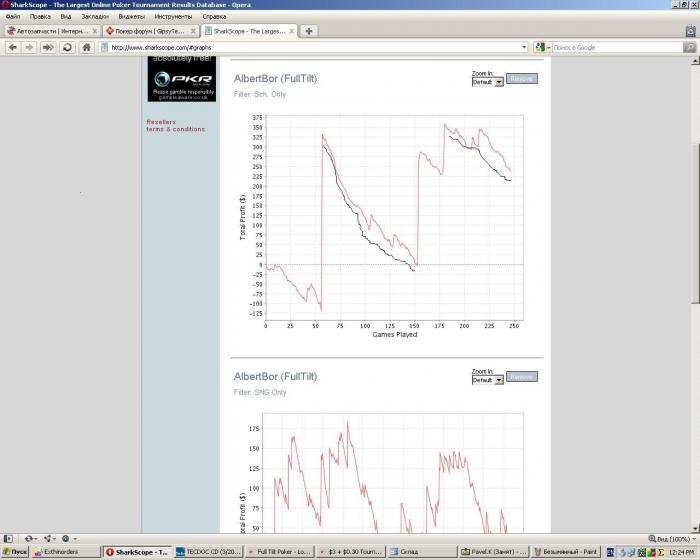Open TECDOC CD taskbar item
This screenshot has width=700, height=560.
coord(208,552)
